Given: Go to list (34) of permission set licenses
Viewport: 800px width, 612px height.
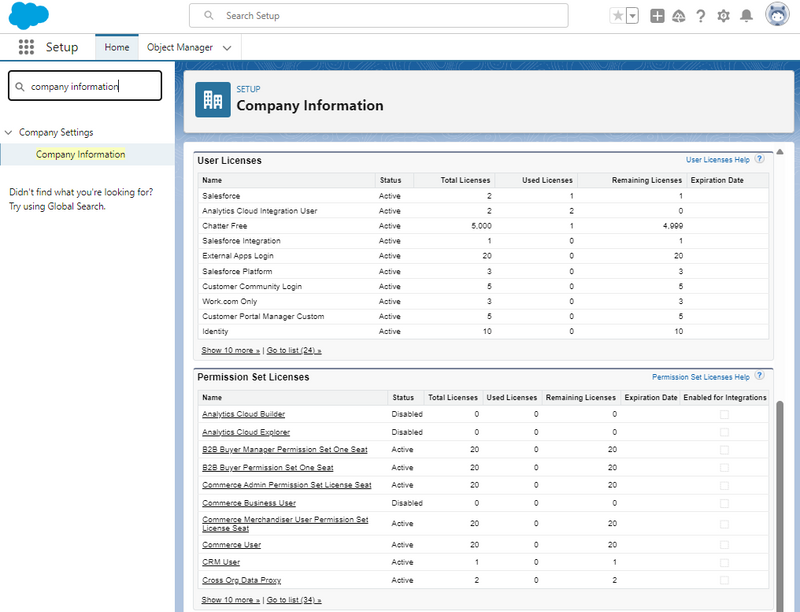Looking at the screenshot, I should (294, 600).
